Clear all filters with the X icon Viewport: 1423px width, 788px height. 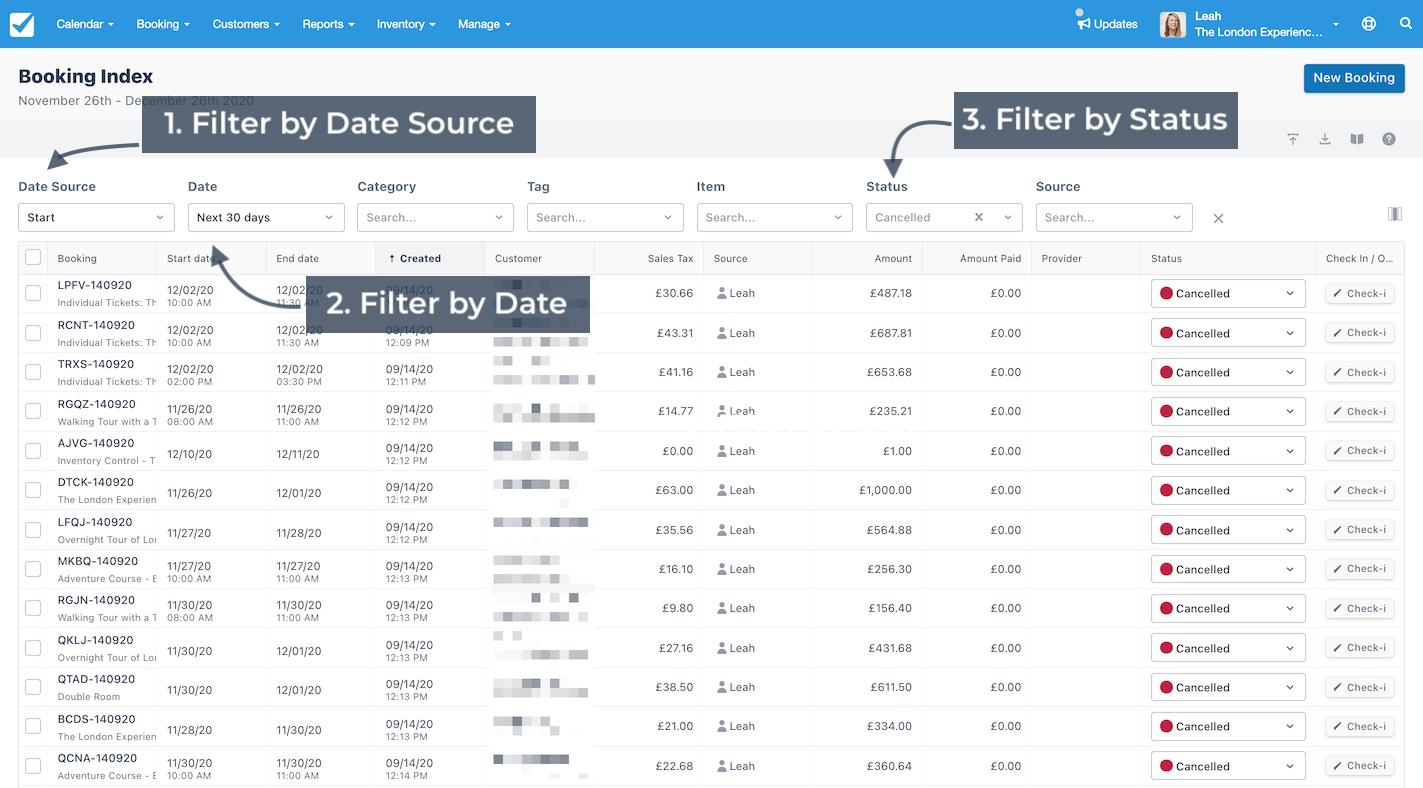pyautogui.click(x=1218, y=218)
